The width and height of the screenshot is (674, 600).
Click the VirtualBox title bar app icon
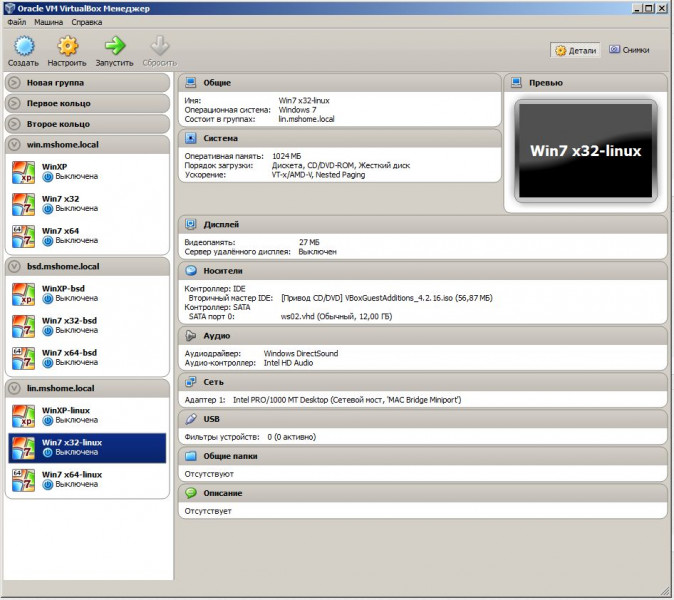[x=9, y=8]
